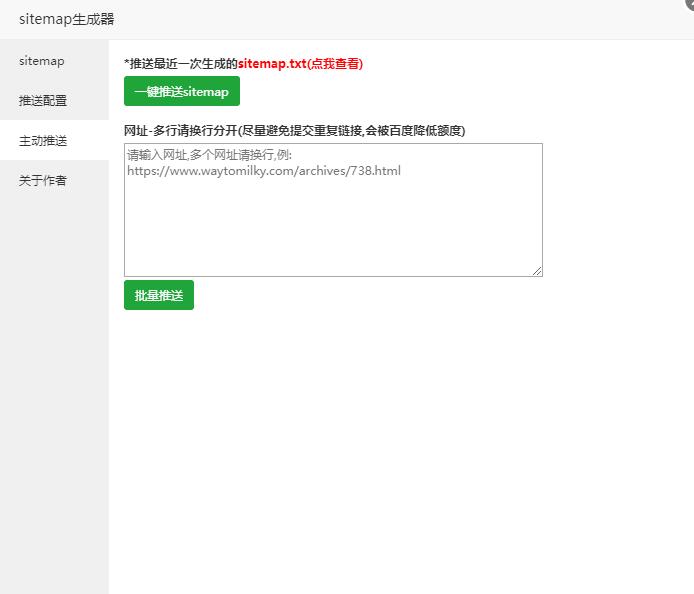Screen dimensions: 694x594
Task: Click the *推送最近一次生成的 text
Action: click(181, 64)
